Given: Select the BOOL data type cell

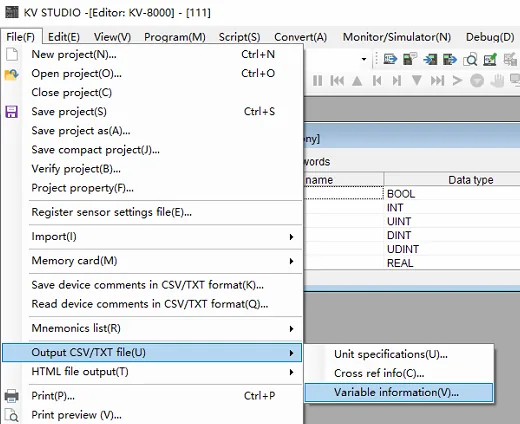Looking at the screenshot, I should (x=452, y=194).
